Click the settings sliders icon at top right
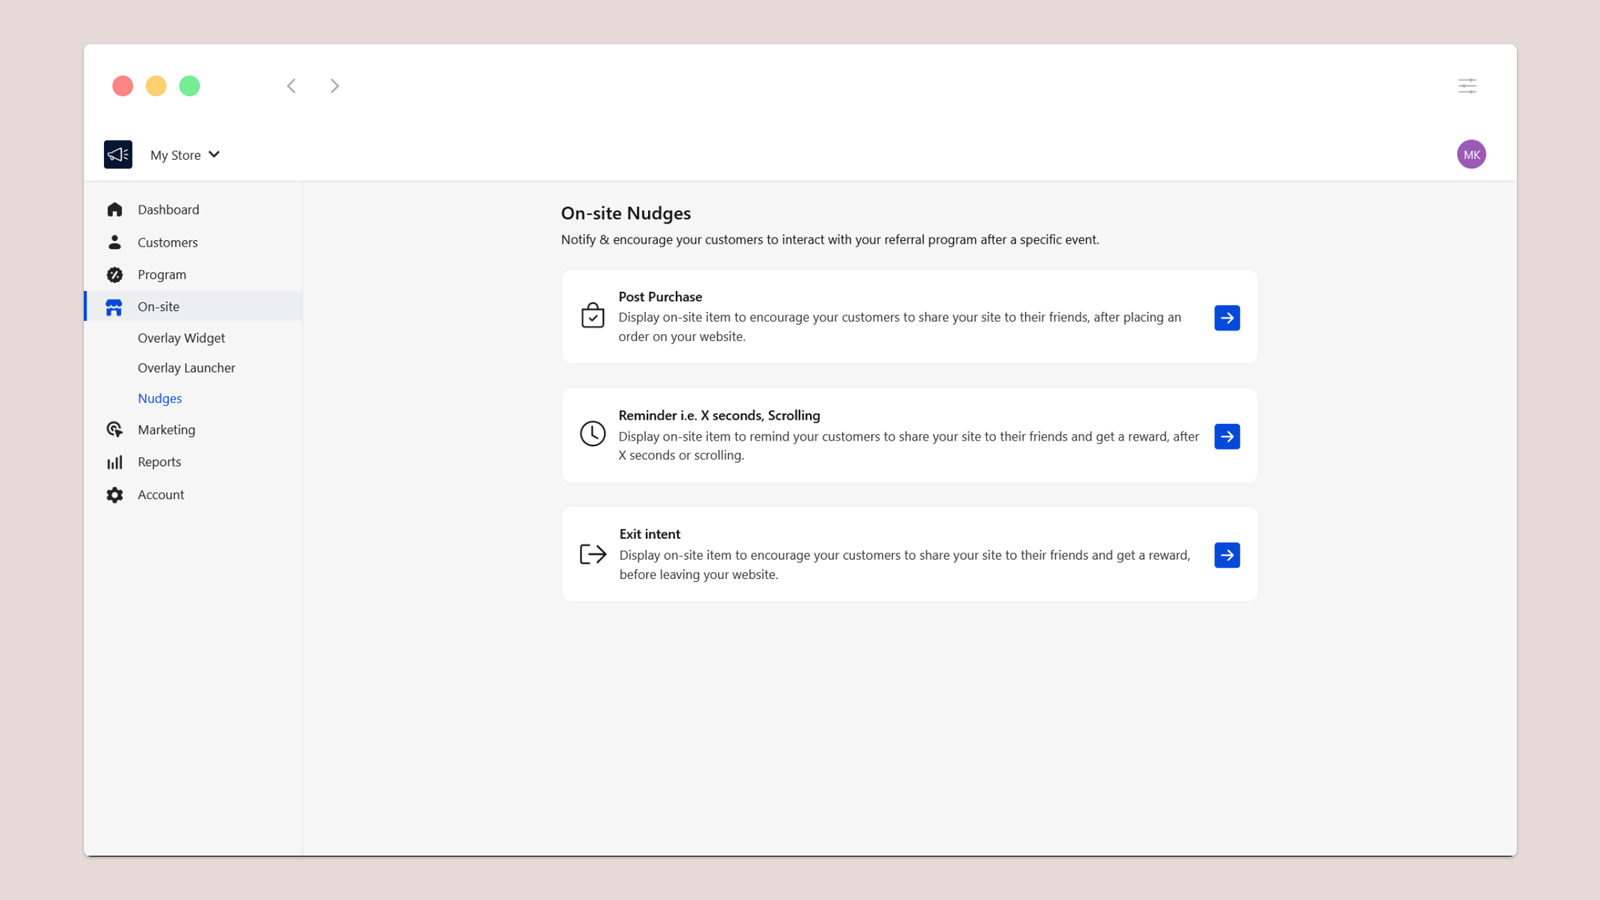The width and height of the screenshot is (1600, 900). [x=1467, y=86]
